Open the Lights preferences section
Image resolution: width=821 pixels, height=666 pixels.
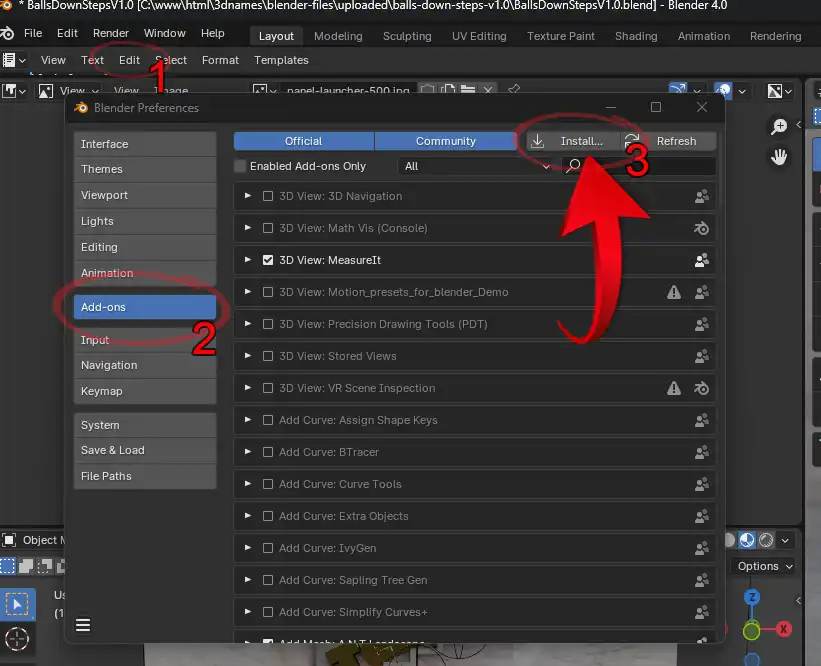pyautogui.click(x=145, y=221)
